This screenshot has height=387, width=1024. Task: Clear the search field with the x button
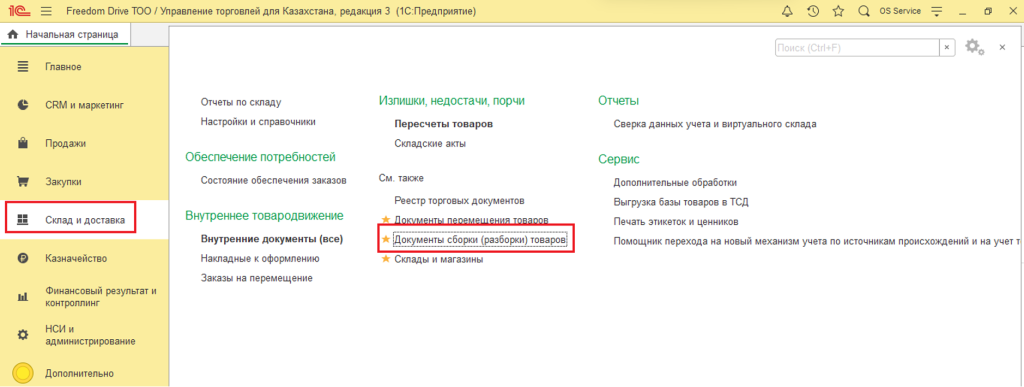948,48
